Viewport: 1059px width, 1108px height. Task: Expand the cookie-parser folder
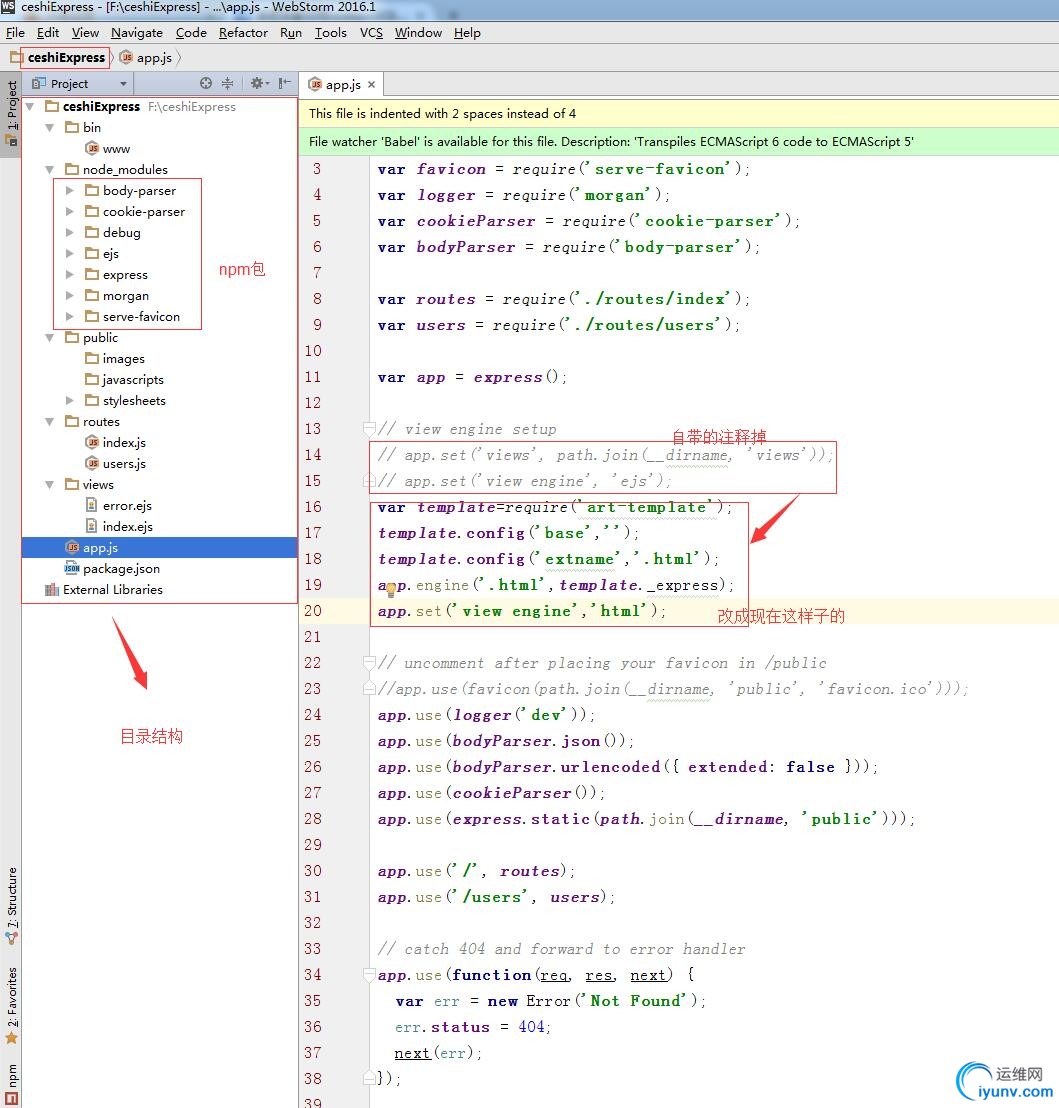69,211
